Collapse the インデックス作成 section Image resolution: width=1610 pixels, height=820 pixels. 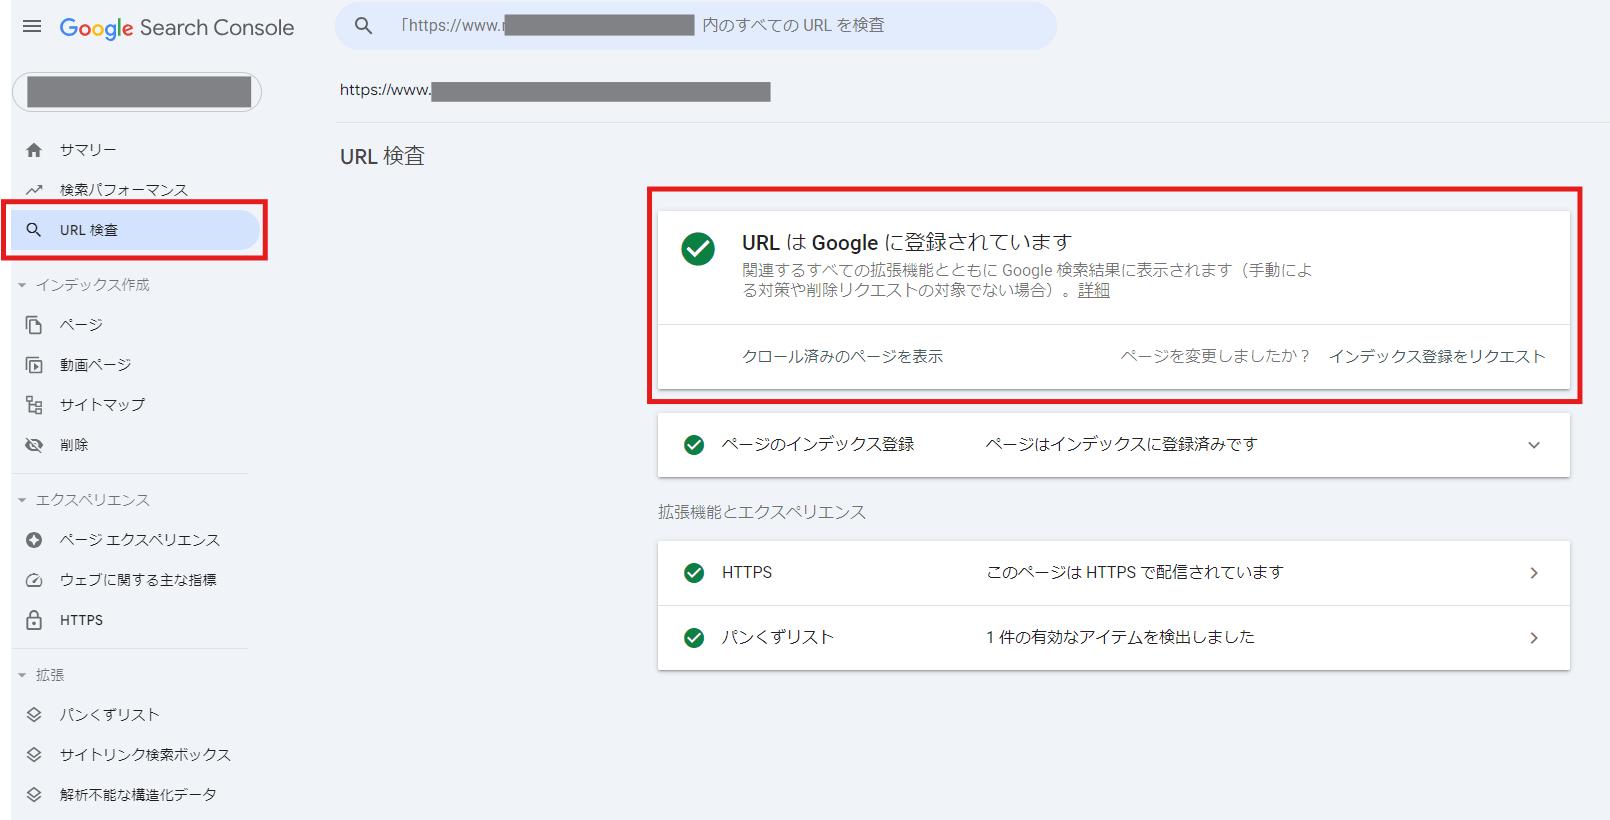click(22, 285)
